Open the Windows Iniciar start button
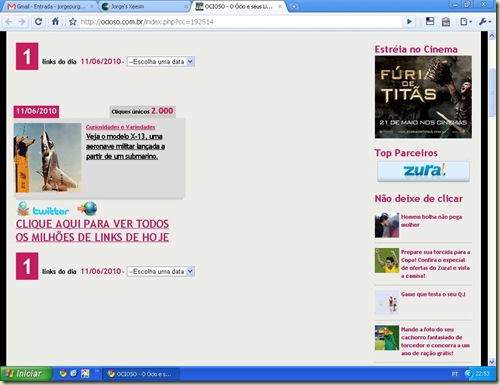 pyautogui.click(x=26, y=374)
